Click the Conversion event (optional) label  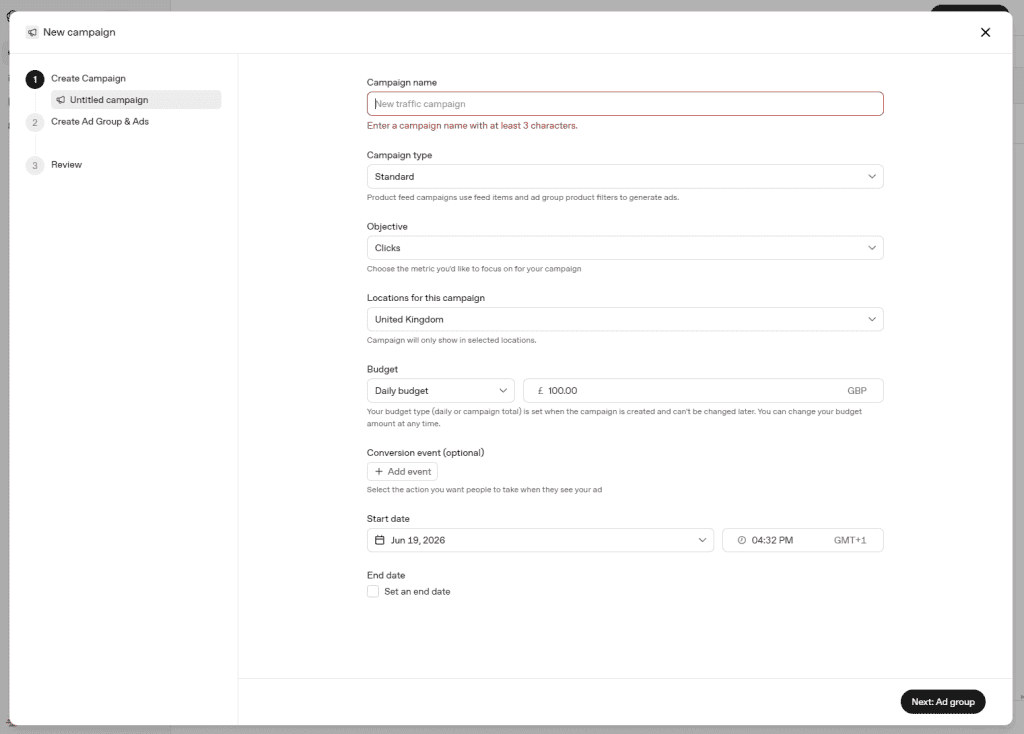coord(425,453)
